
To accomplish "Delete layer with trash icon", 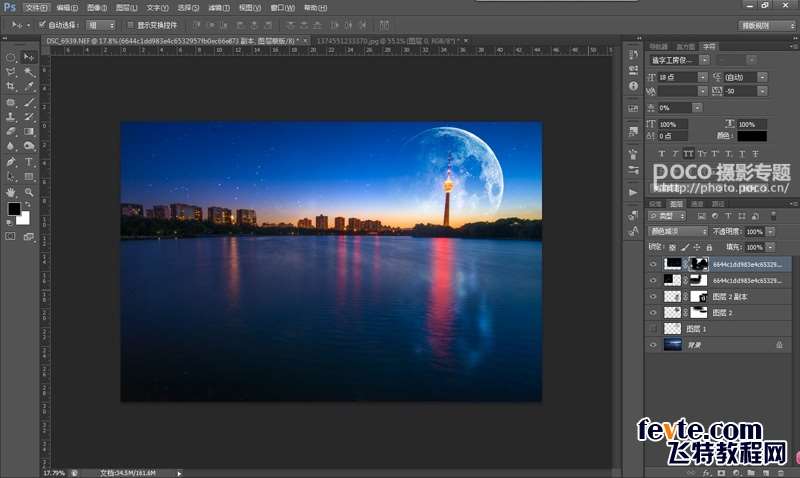I will (x=781, y=473).
